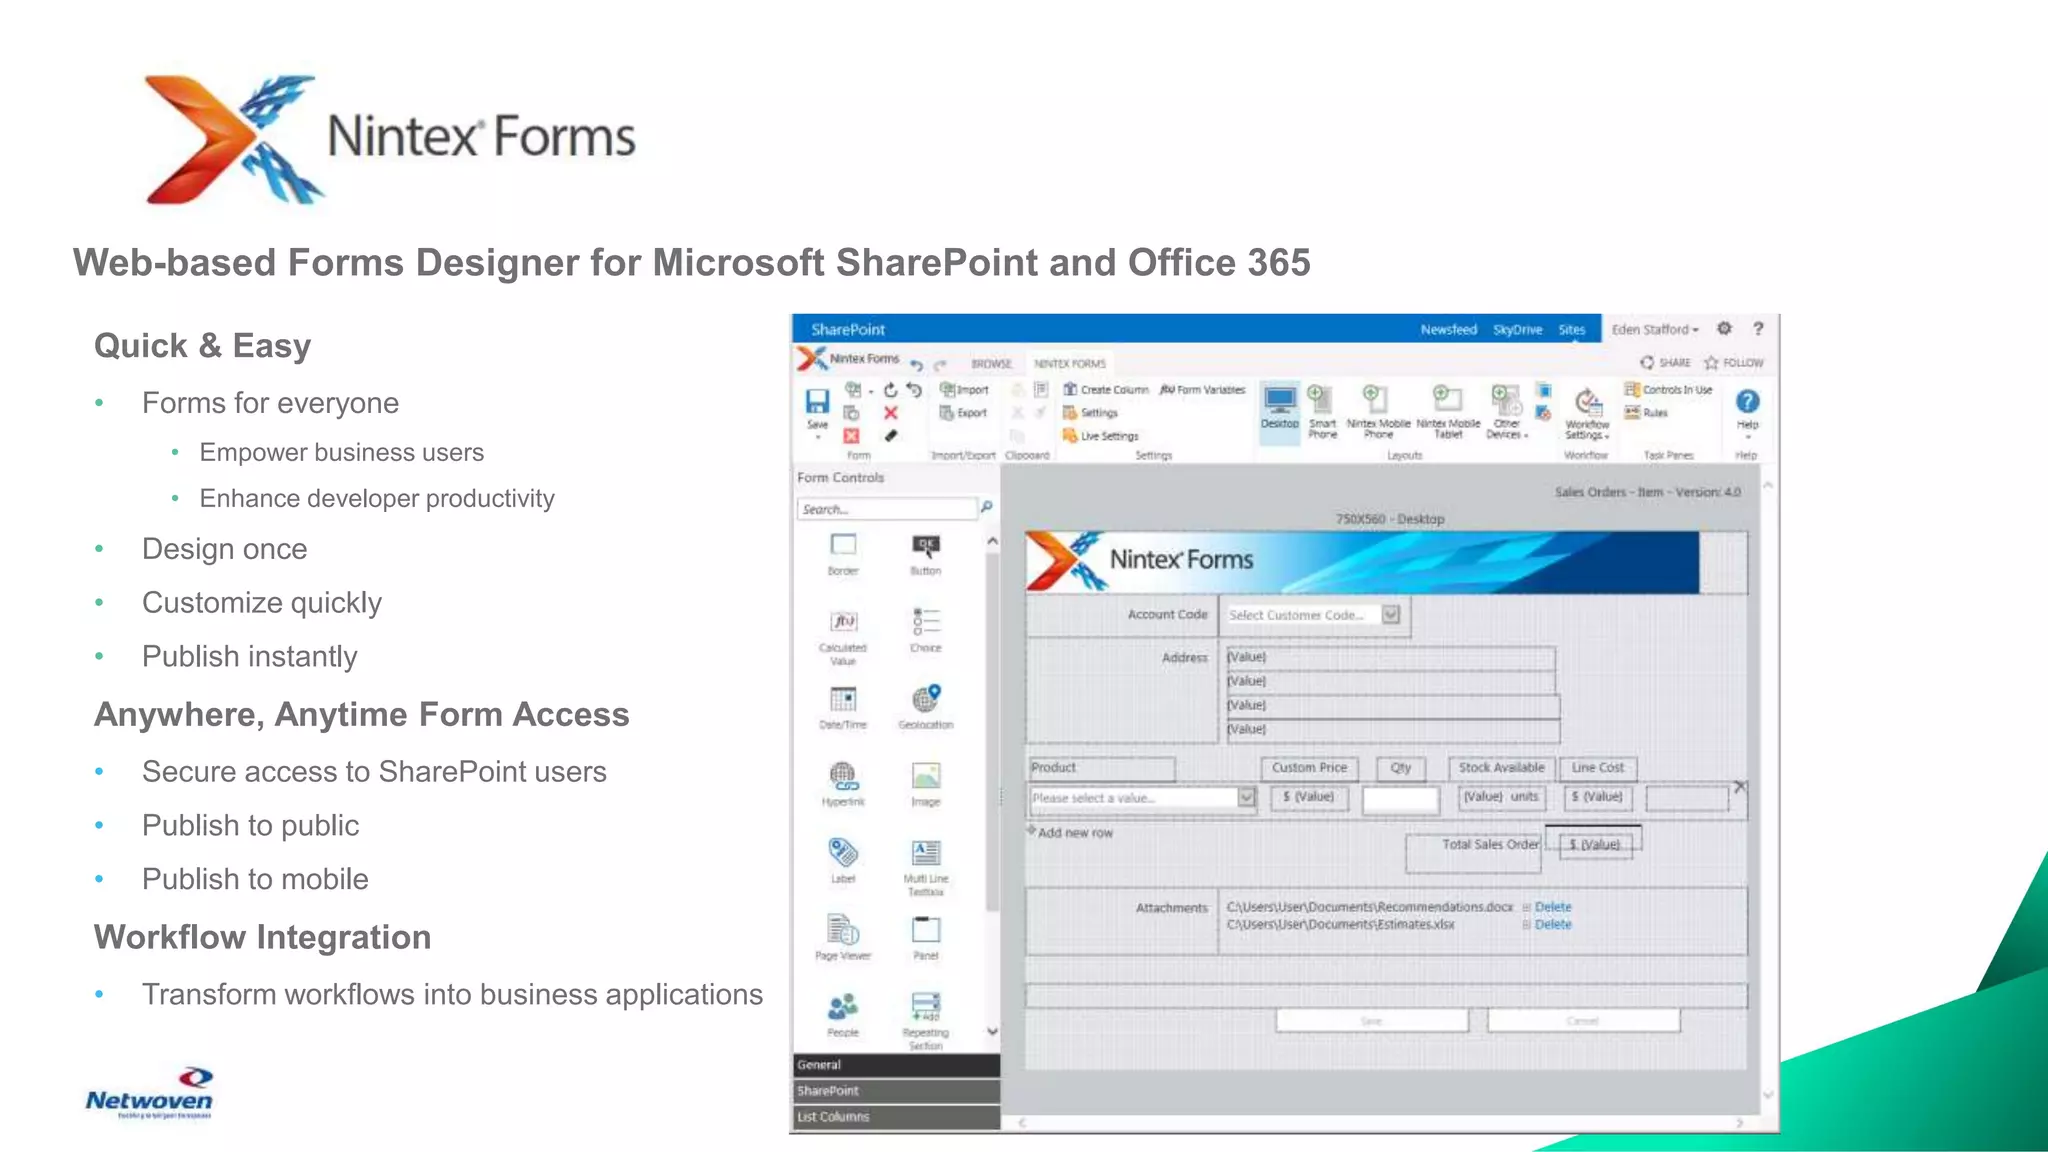Screen dimensions: 2048x1152
Task: Click the Form Controls search field
Action: click(x=885, y=509)
